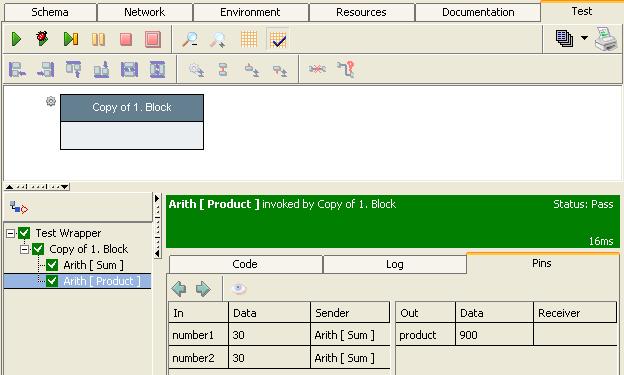The image size is (624, 375).
Task: Click the greyed tag-down-arrow icon
Action: 252,70
